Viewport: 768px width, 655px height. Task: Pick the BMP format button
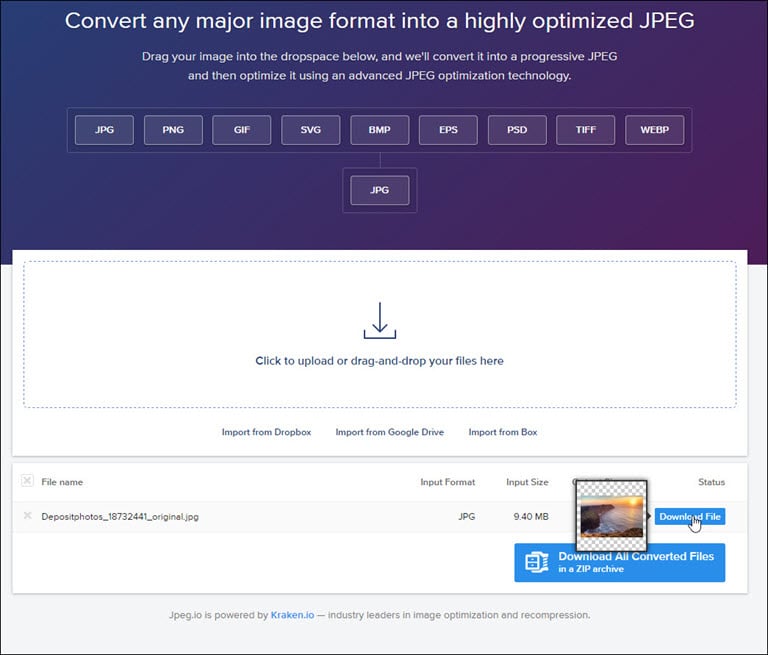380,130
